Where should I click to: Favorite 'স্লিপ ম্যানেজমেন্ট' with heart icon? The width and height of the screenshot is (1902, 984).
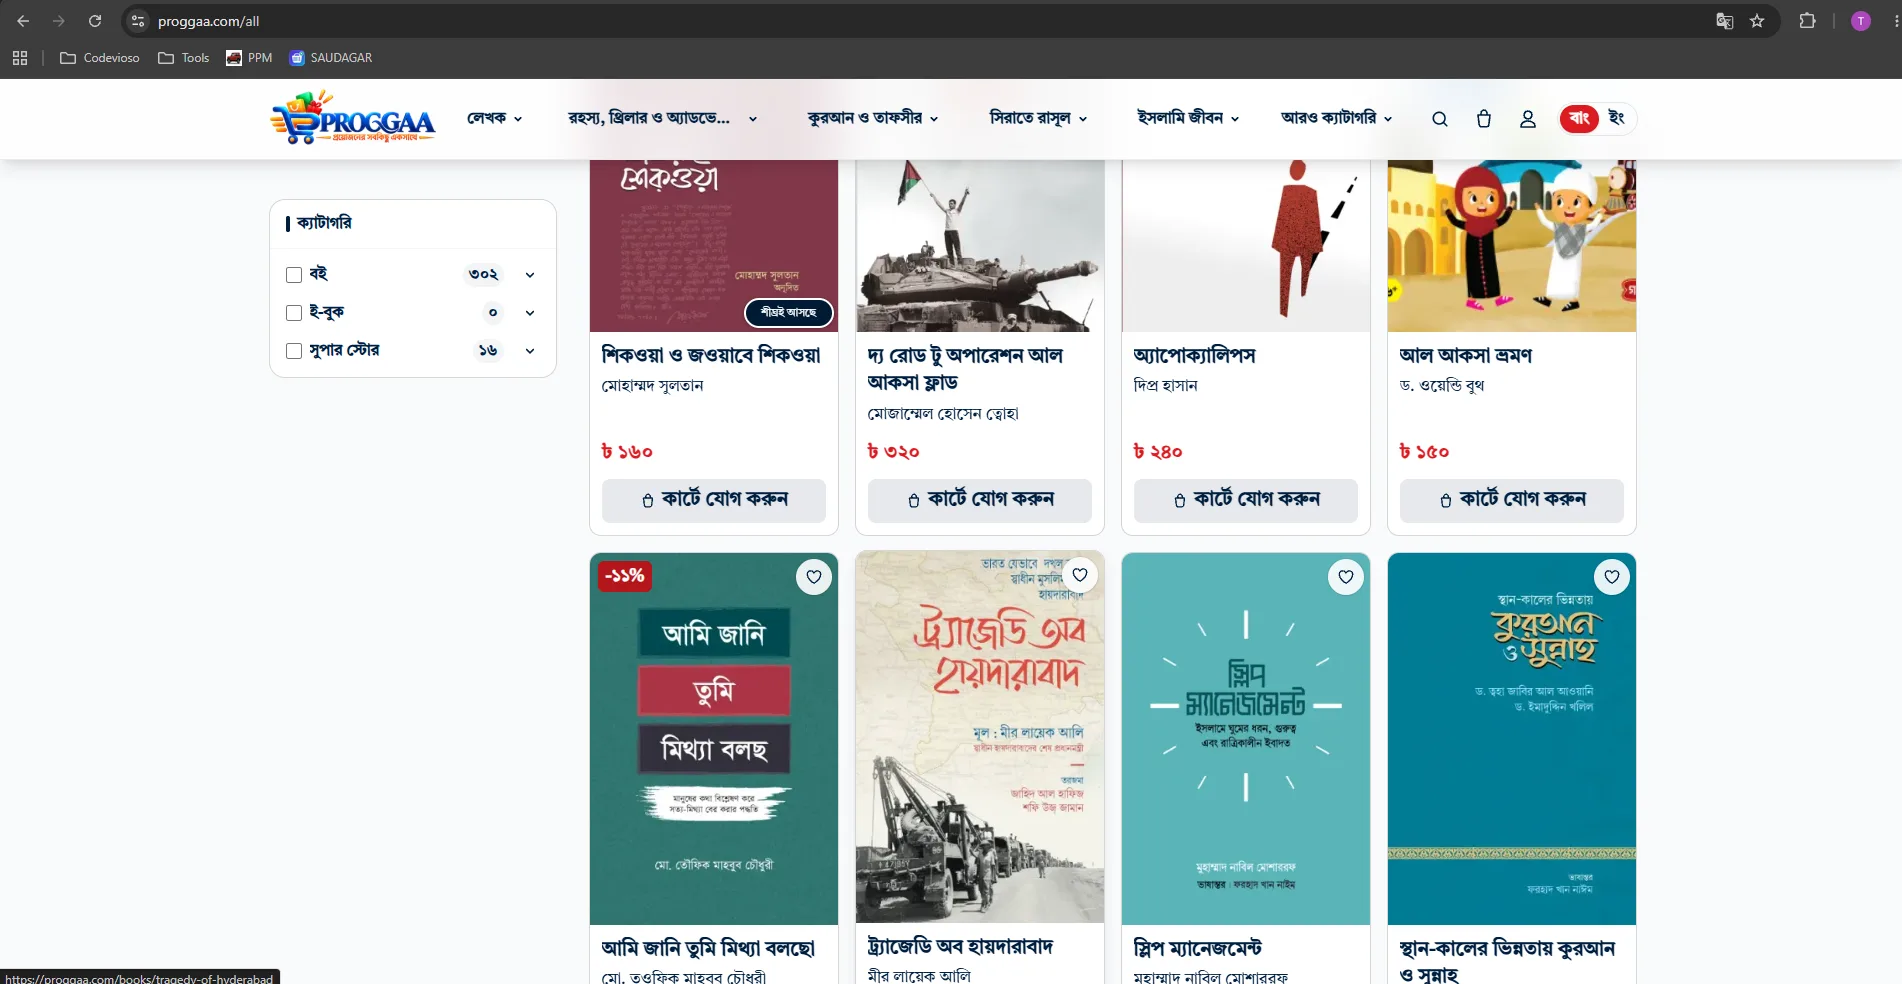click(x=1346, y=577)
